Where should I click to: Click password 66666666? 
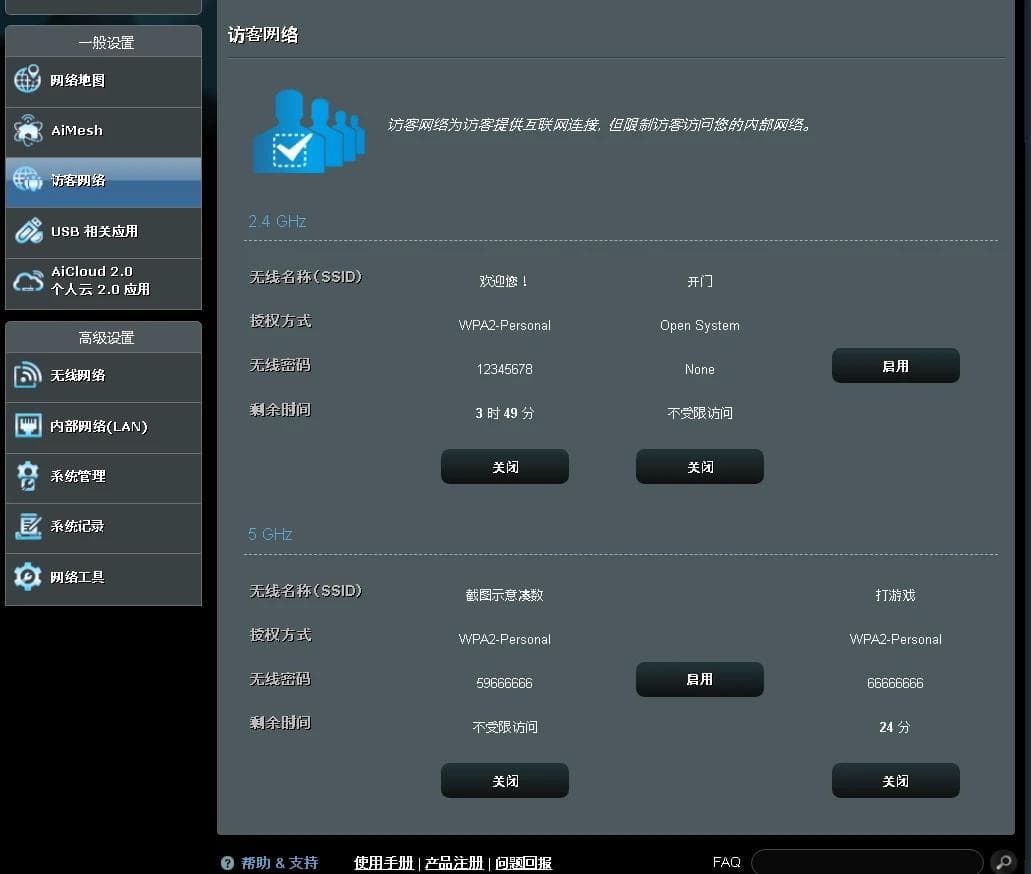coord(895,683)
